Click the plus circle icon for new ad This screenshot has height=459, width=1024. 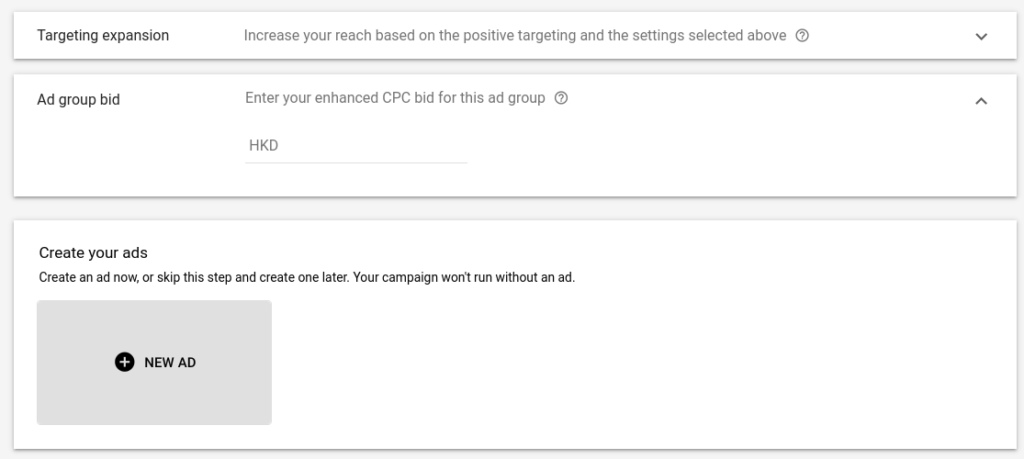[x=125, y=362]
